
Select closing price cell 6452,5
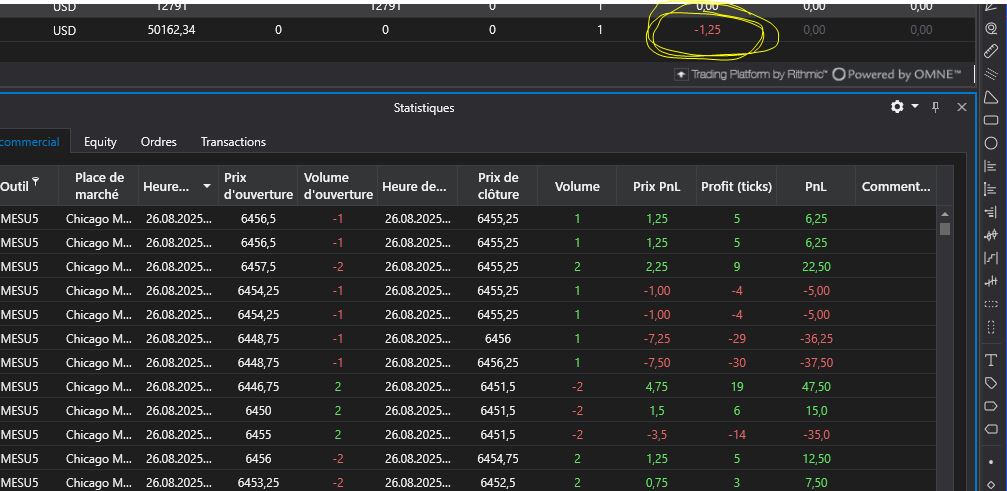pyautogui.click(x=498, y=483)
